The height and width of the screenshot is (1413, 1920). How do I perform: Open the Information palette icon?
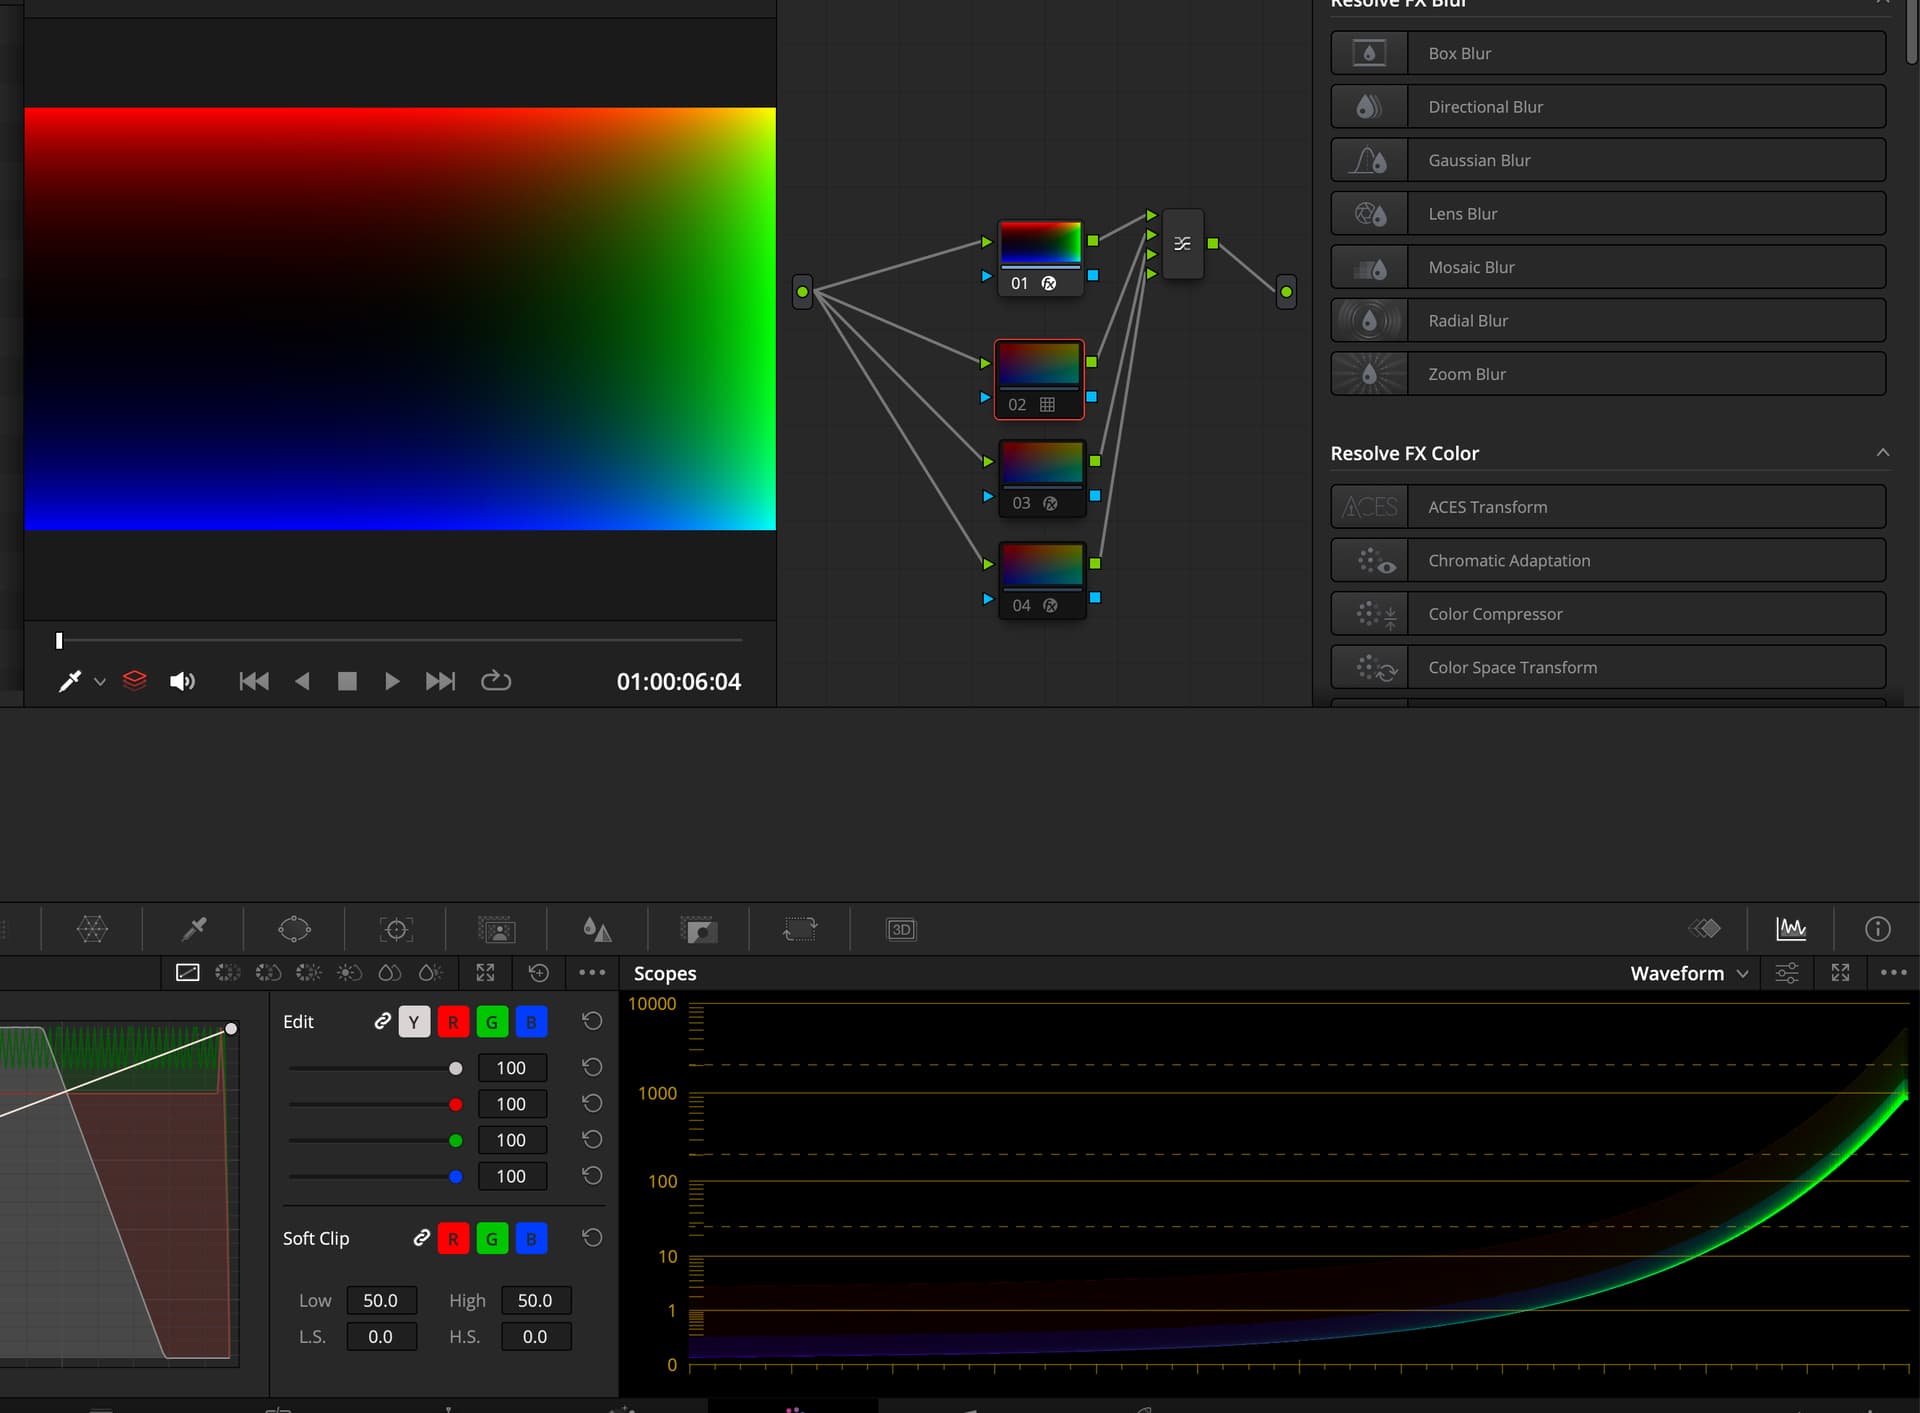click(x=1877, y=929)
